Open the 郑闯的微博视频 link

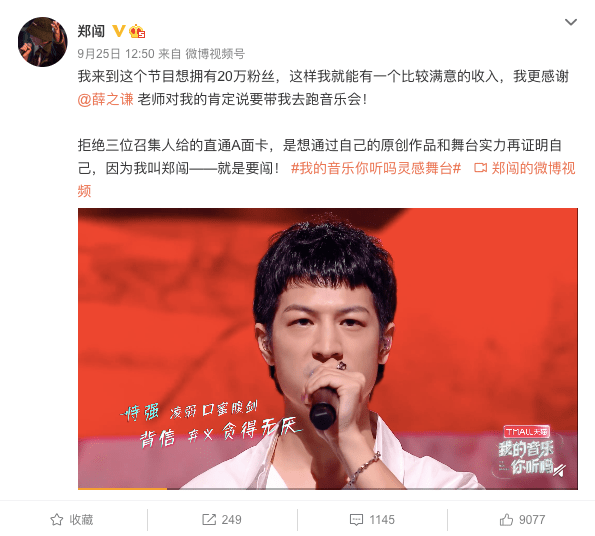pyautogui.click(x=326, y=179)
